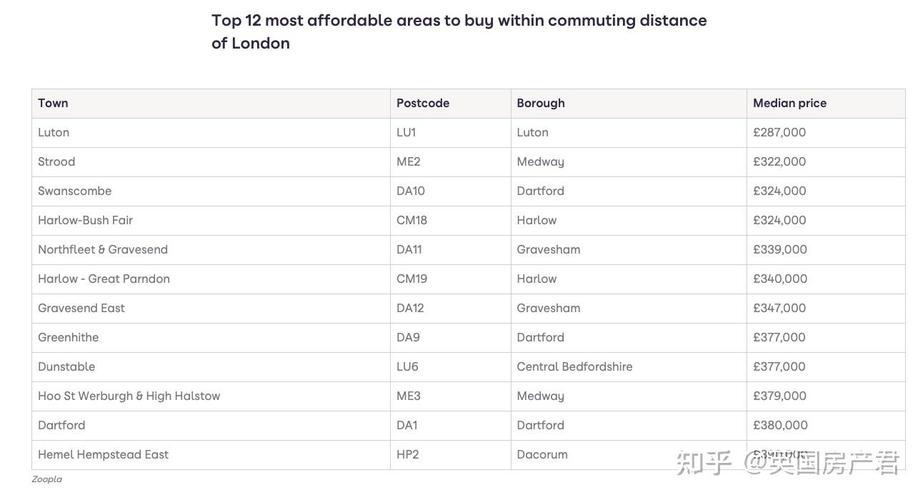The height and width of the screenshot is (500, 923).
Task: Click the "Borough" column header
Action: point(541,103)
